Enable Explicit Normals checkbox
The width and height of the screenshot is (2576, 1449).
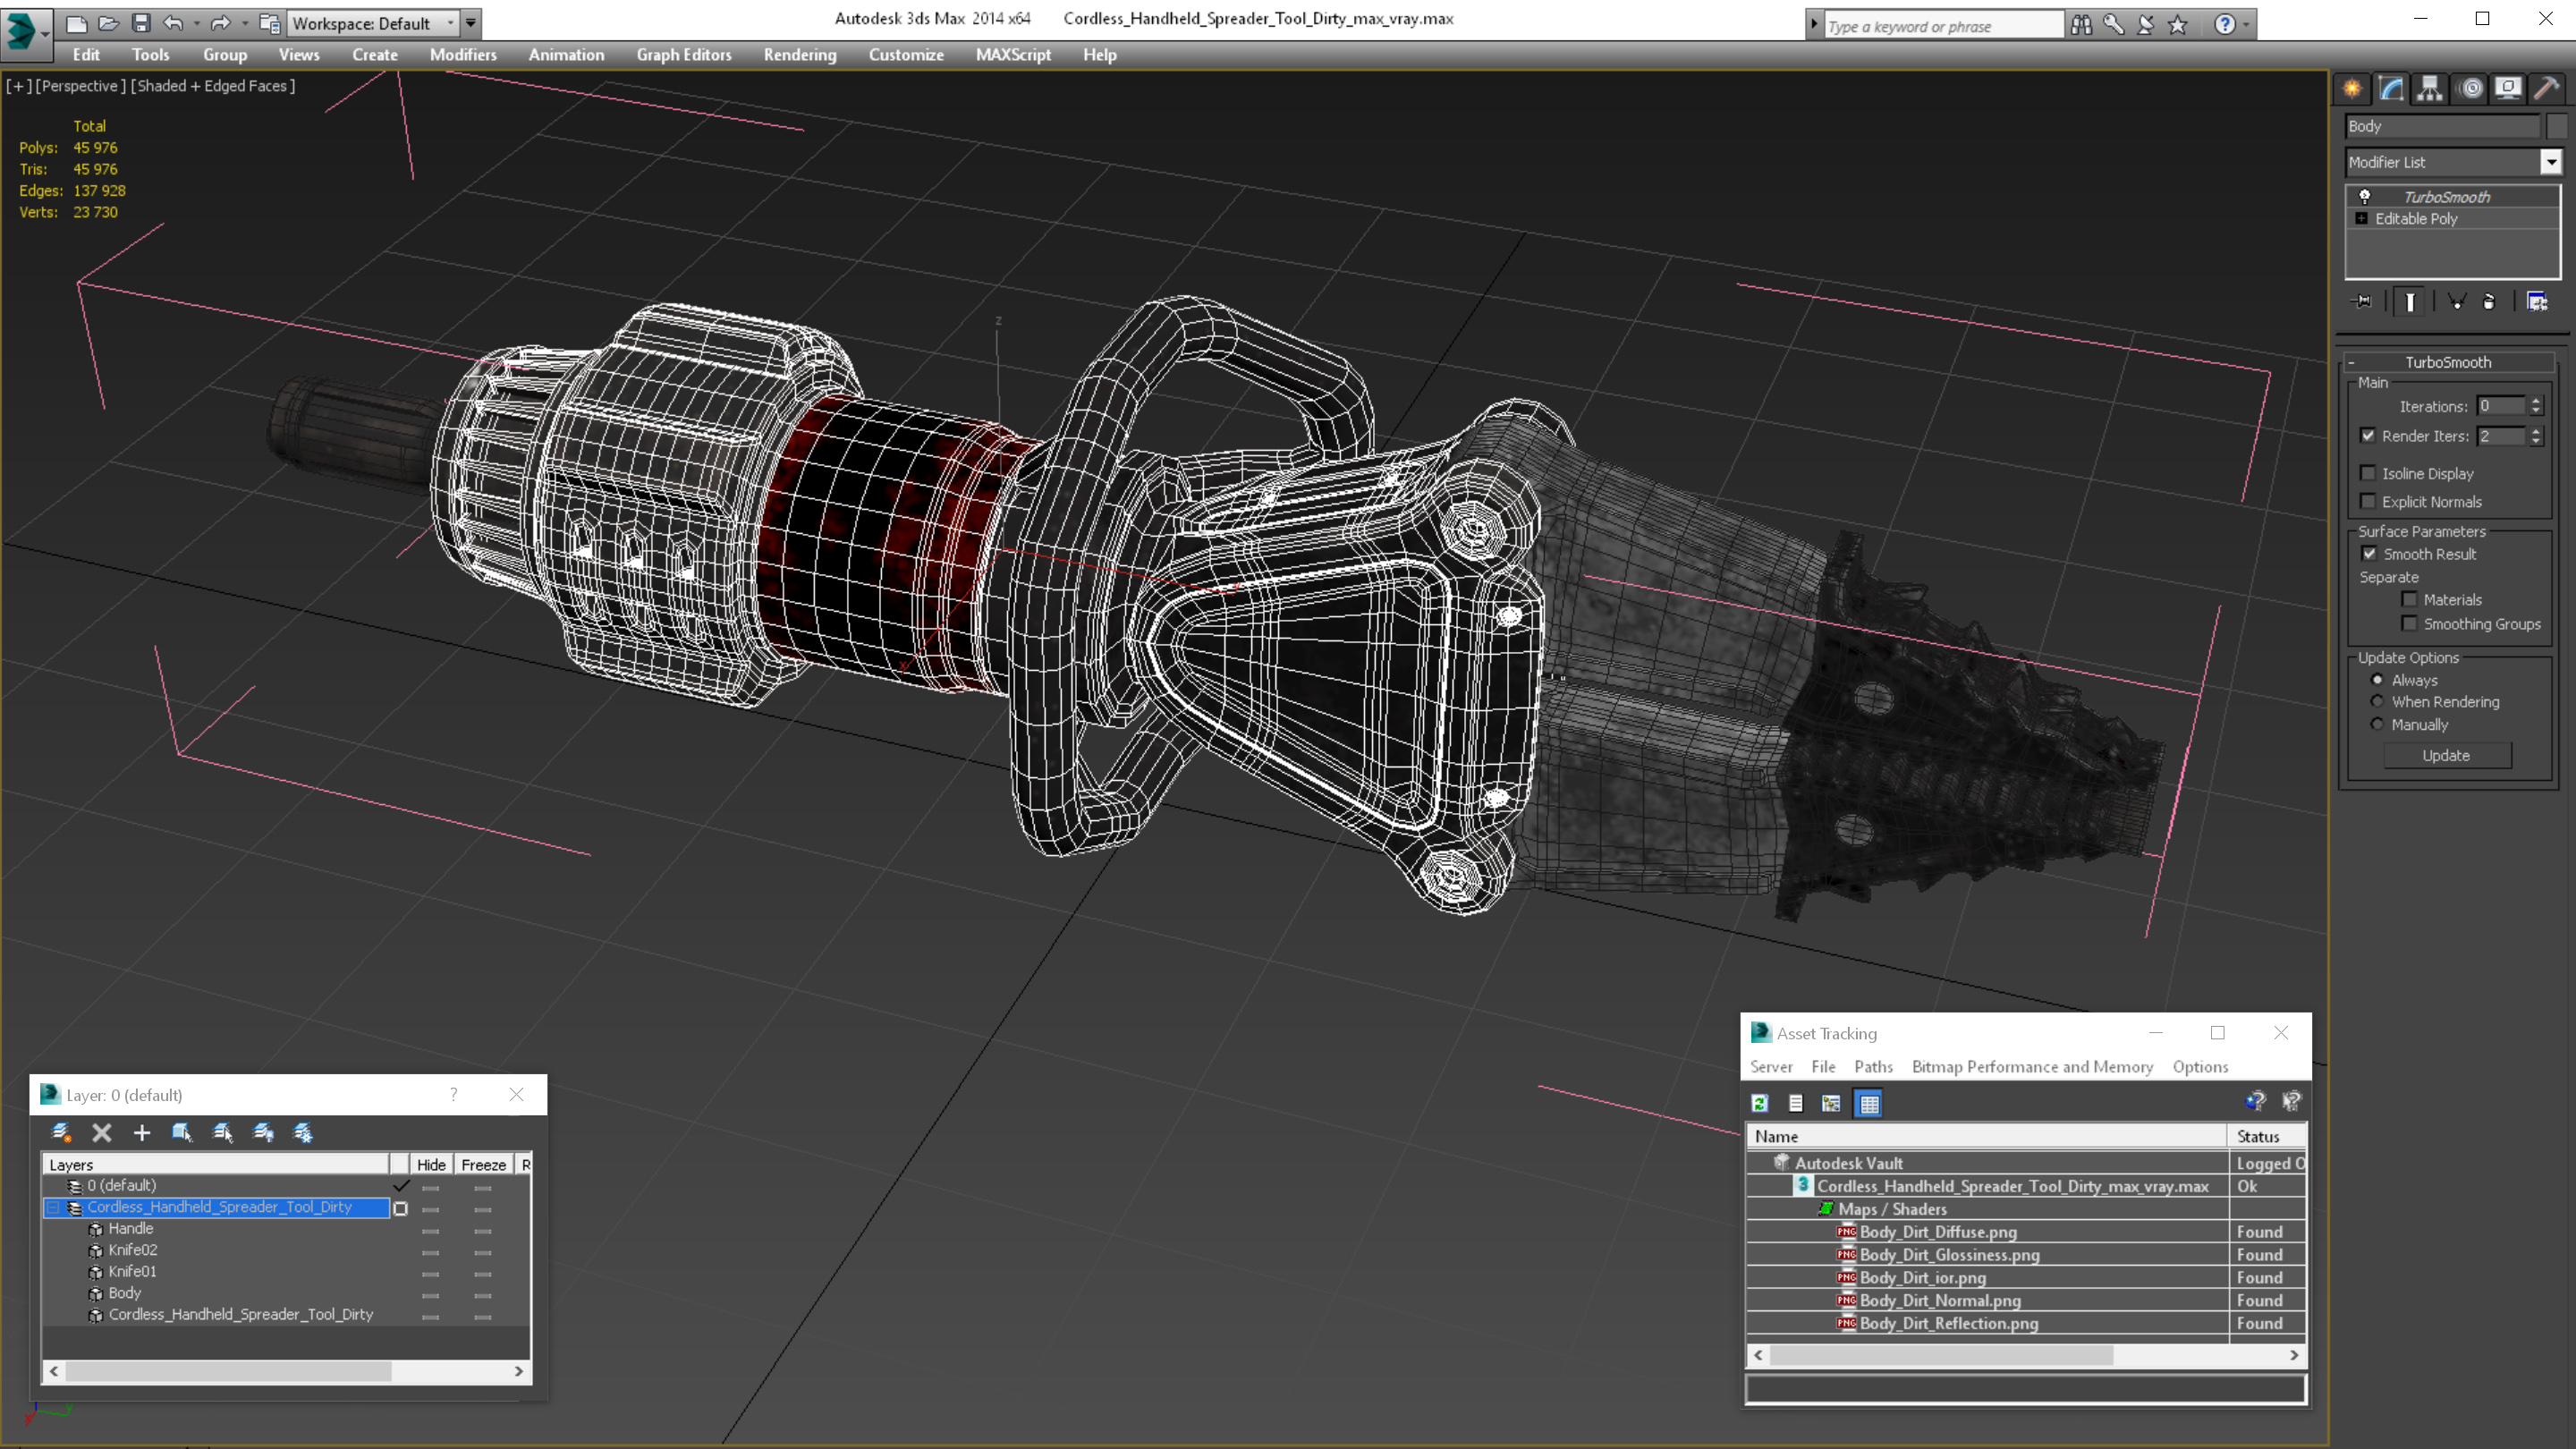point(2367,501)
